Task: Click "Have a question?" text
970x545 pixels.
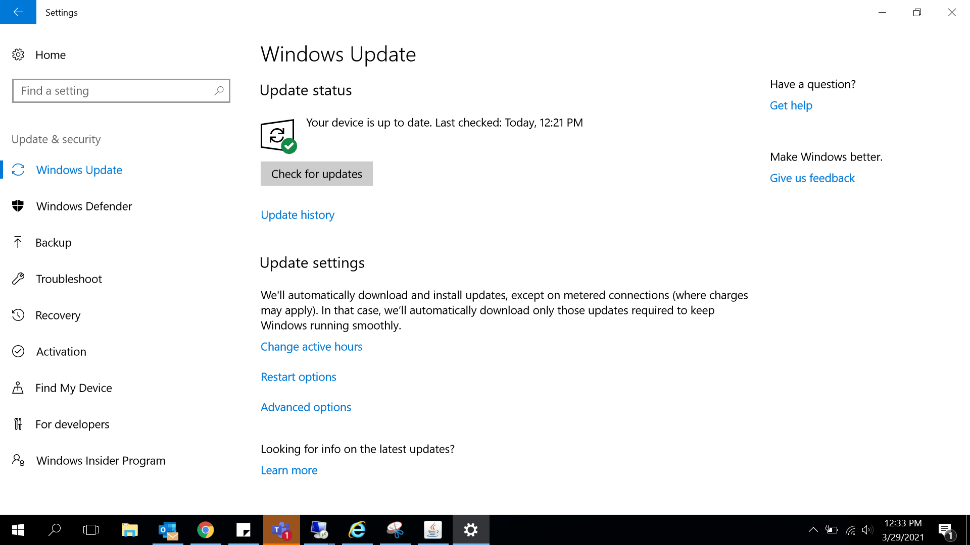Action: point(812,84)
